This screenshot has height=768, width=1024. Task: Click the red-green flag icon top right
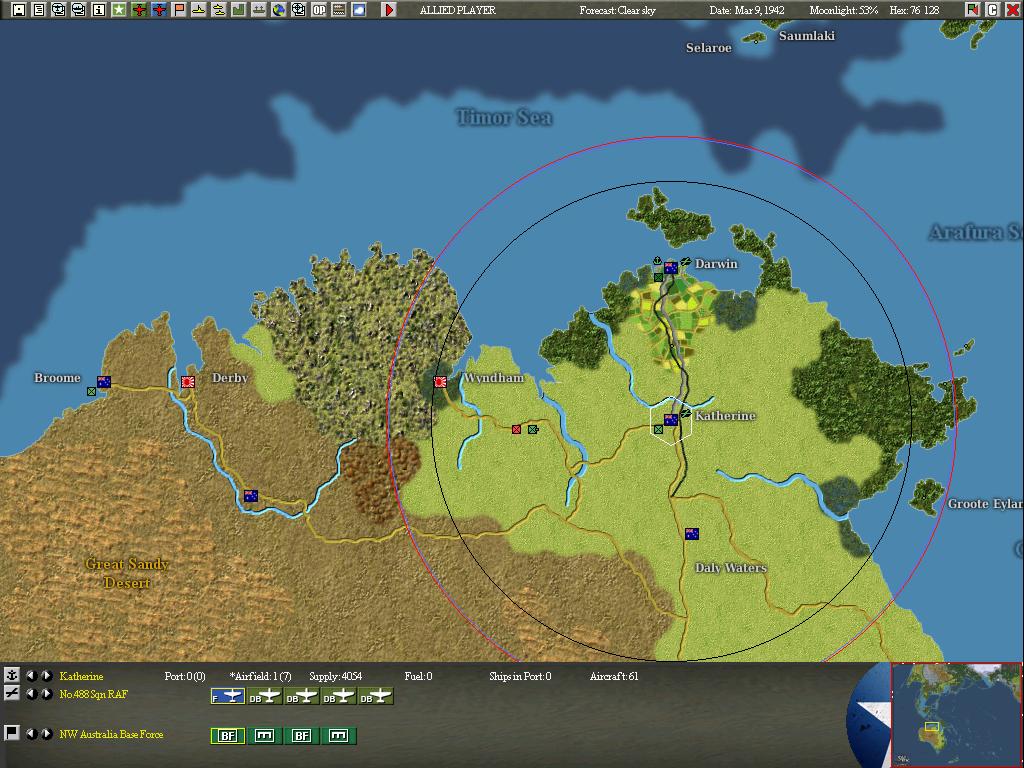pyautogui.click(x=972, y=10)
